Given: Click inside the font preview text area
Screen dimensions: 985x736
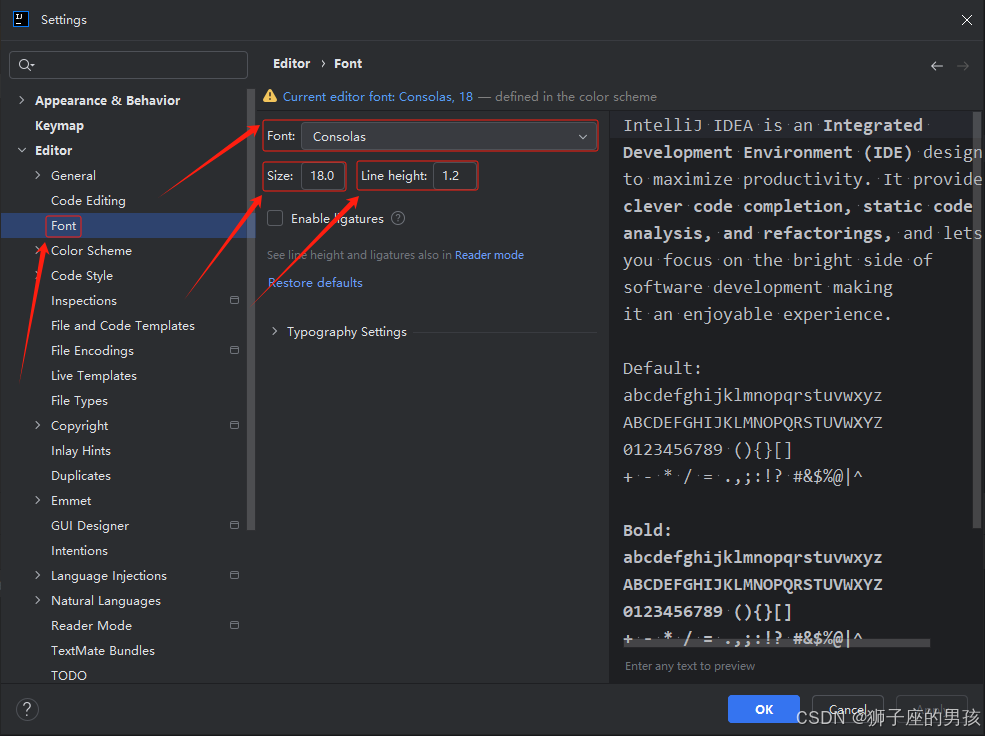Looking at the screenshot, I should 792,377.
